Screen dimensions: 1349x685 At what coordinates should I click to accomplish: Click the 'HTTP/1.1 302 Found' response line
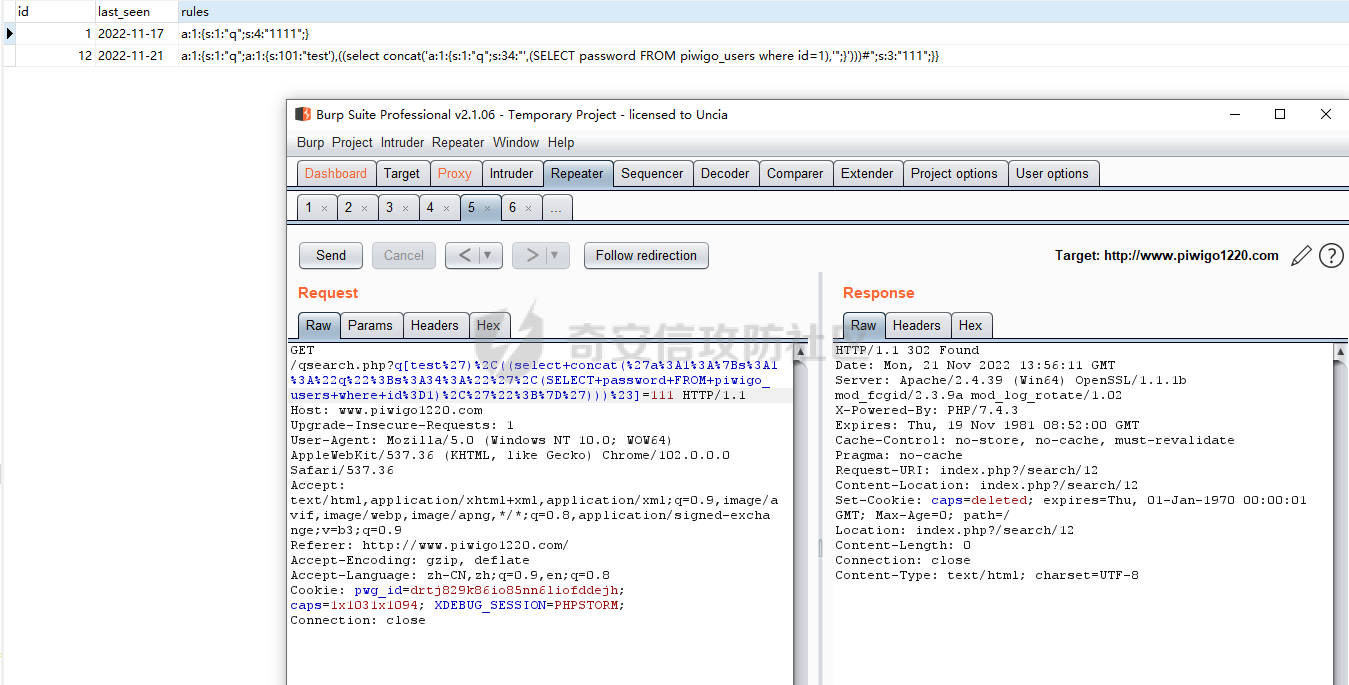pyautogui.click(x=907, y=350)
